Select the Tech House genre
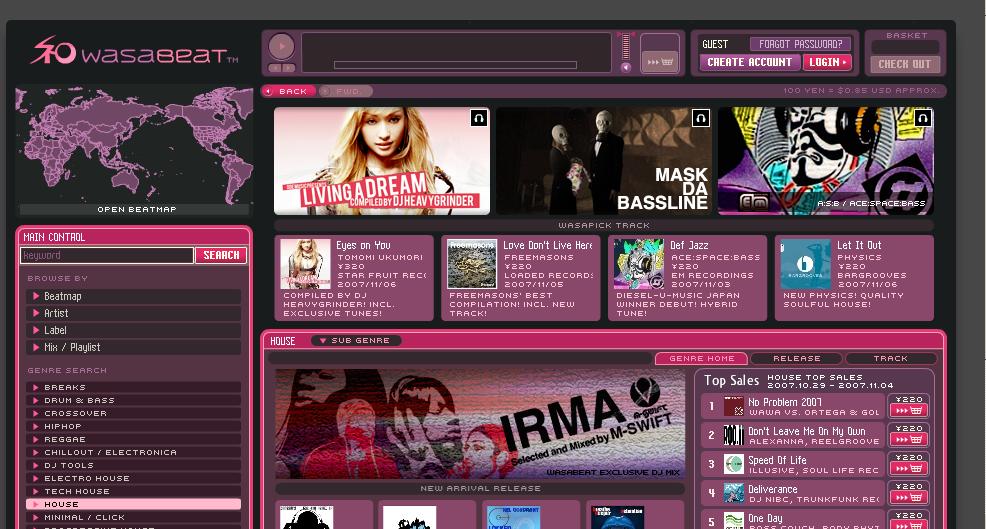Image resolution: width=986 pixels, height=529 pixels. pos(133,491)
